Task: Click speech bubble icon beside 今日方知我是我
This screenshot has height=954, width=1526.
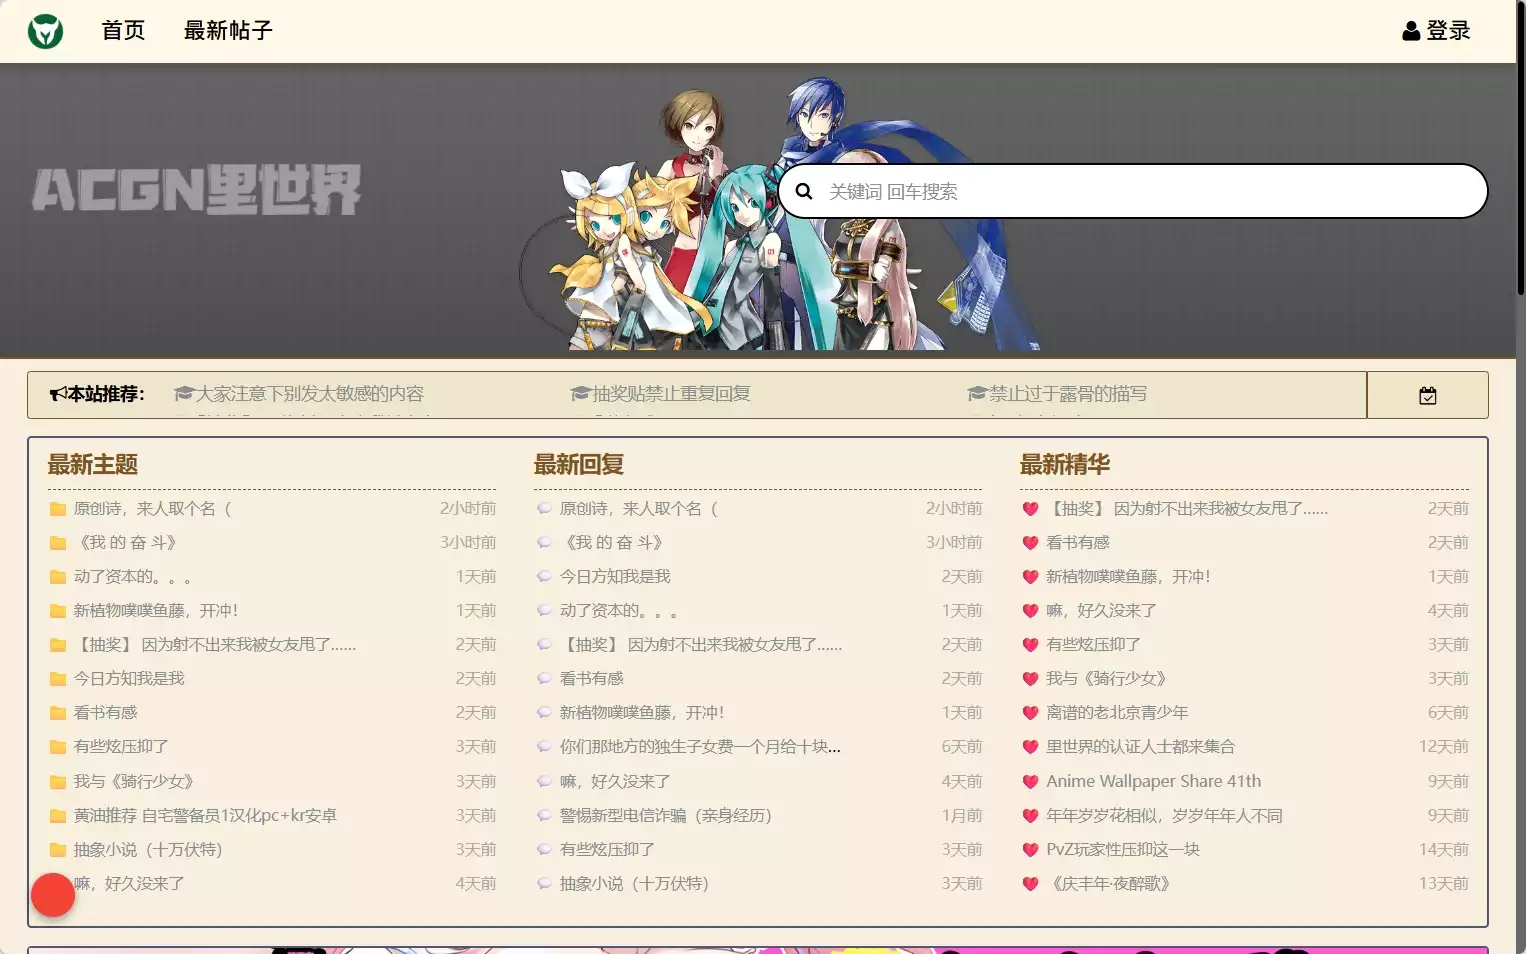Action: click(x=544, y=577)
